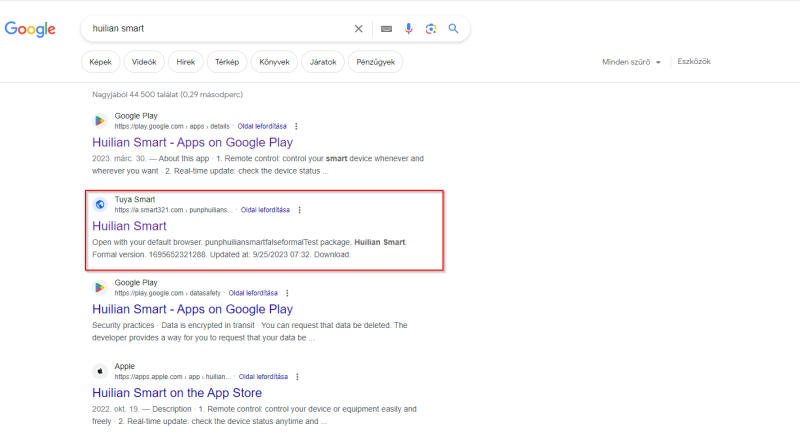Open the Tuya Smart Huilian Smart link
Viewport: 800px width, 442px height.
click(129, 226)
